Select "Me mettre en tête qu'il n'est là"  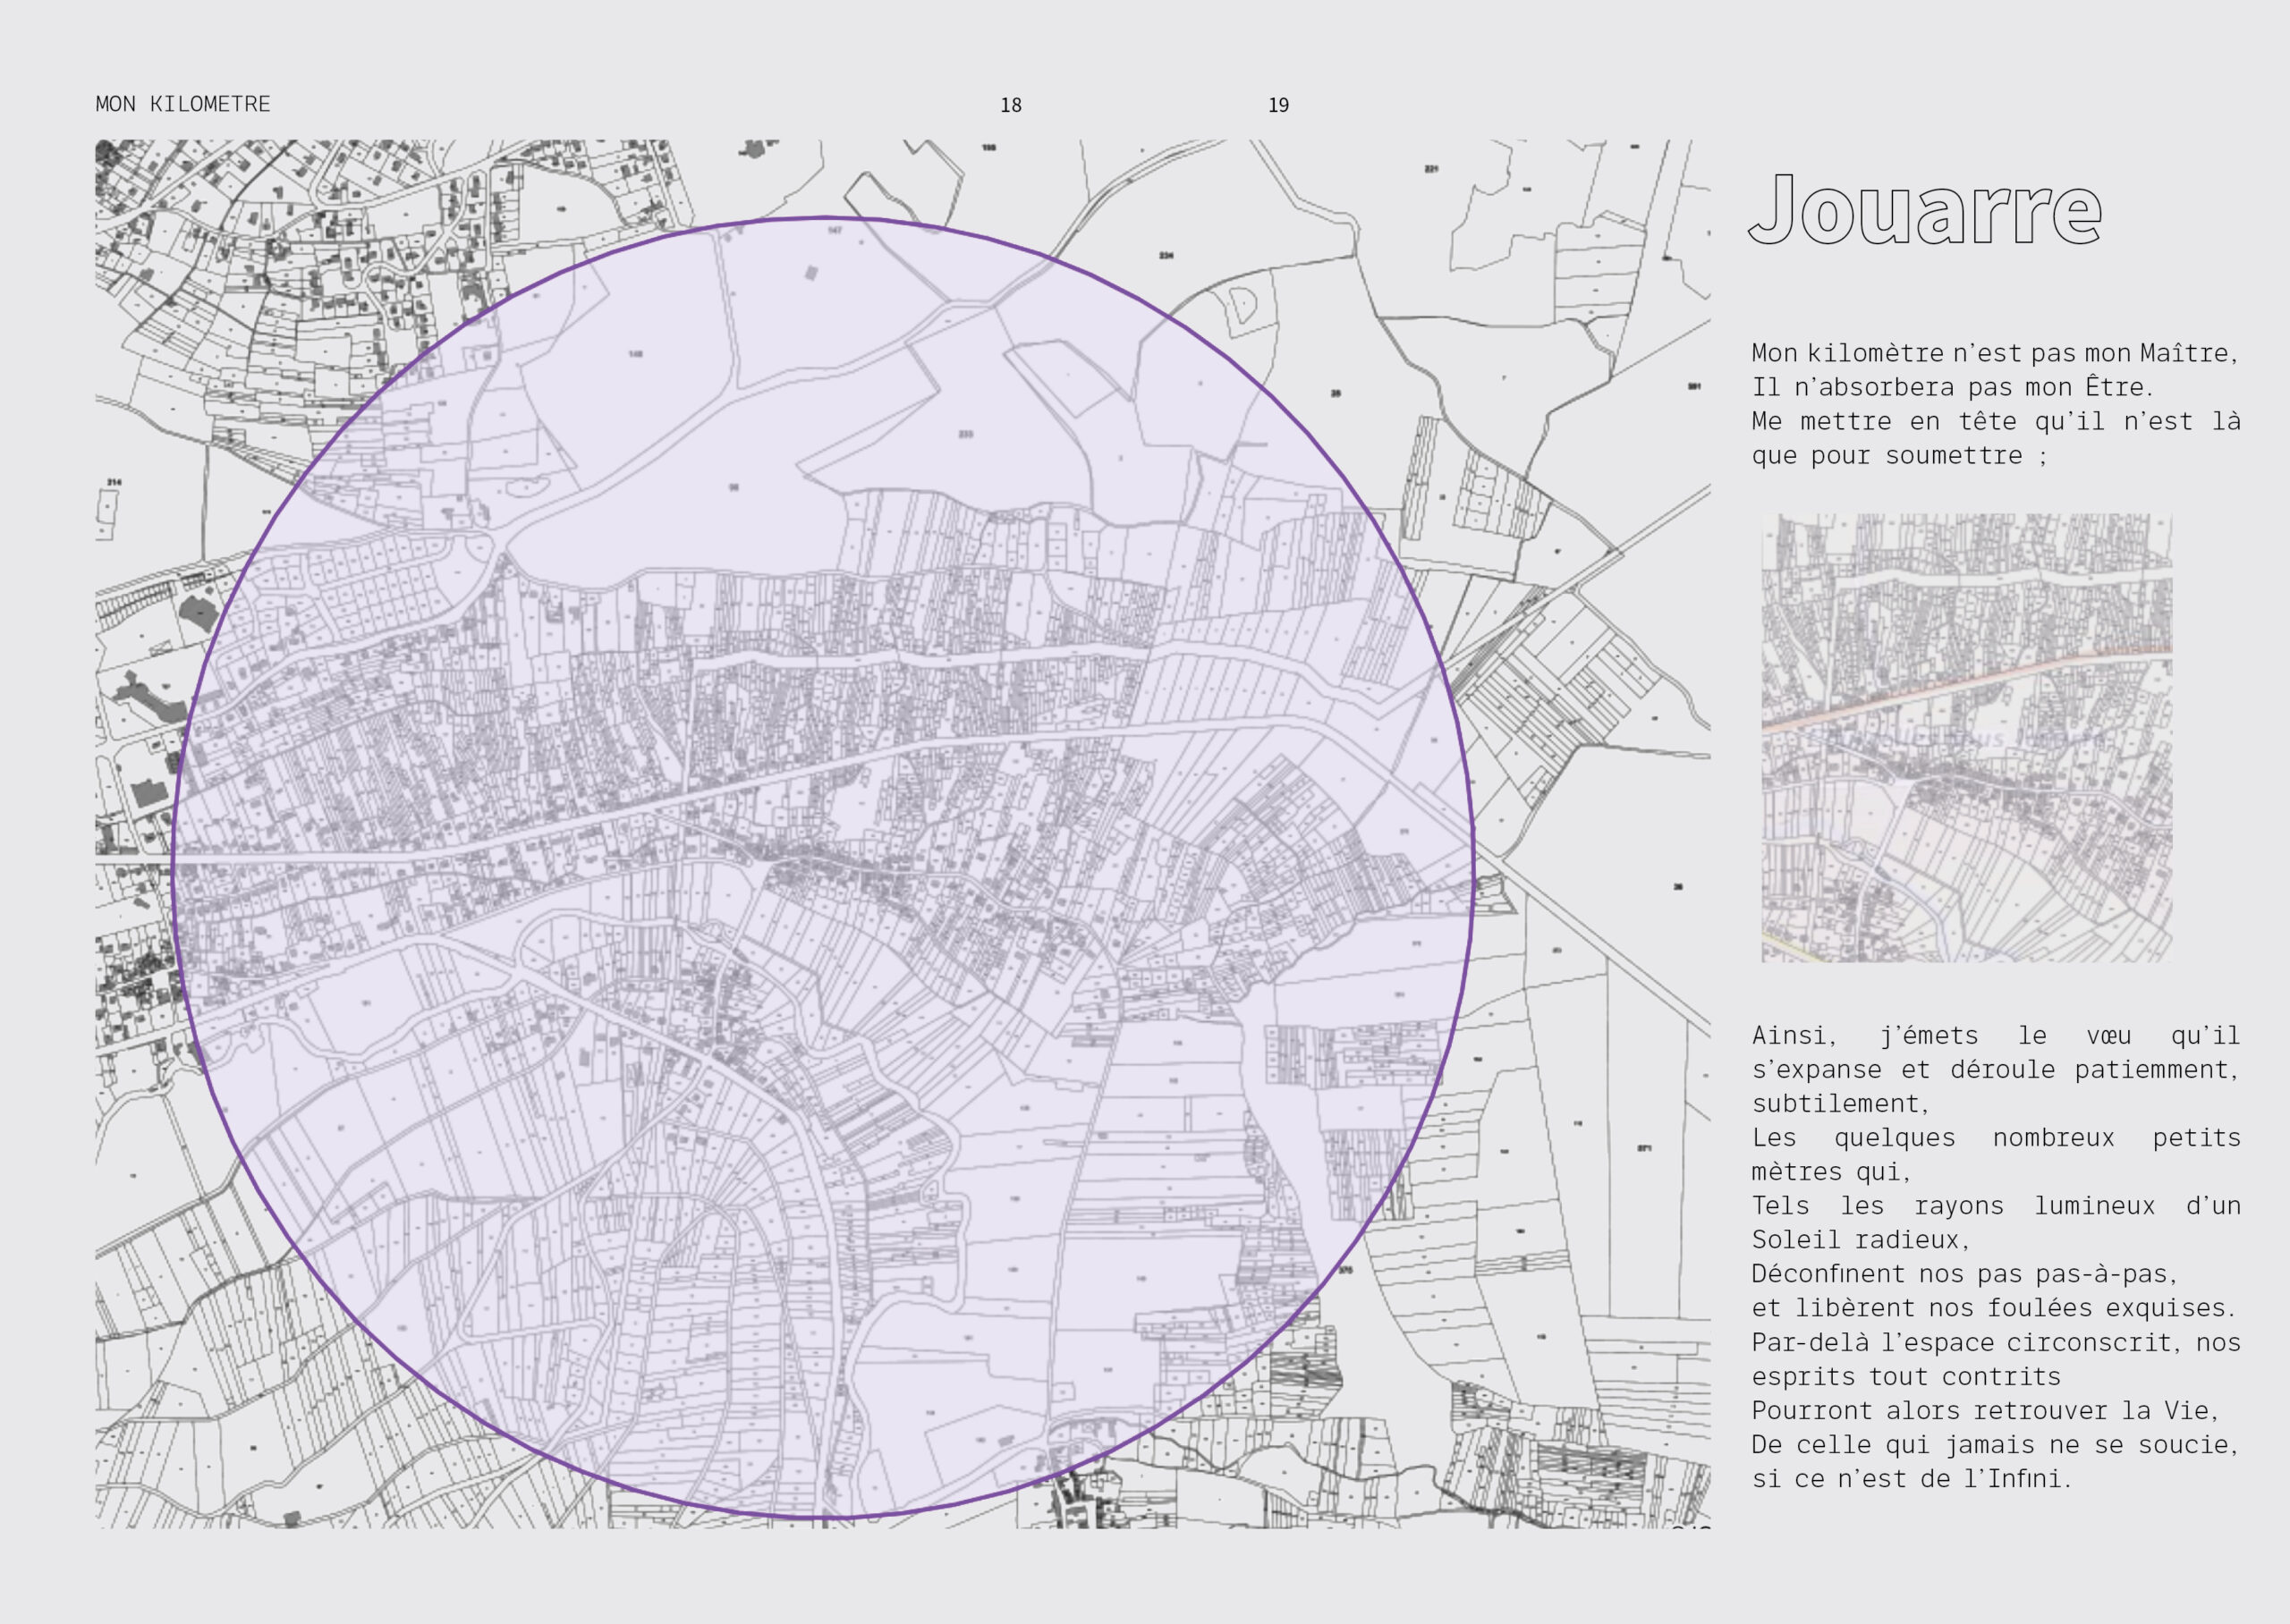pos(1996,421)
